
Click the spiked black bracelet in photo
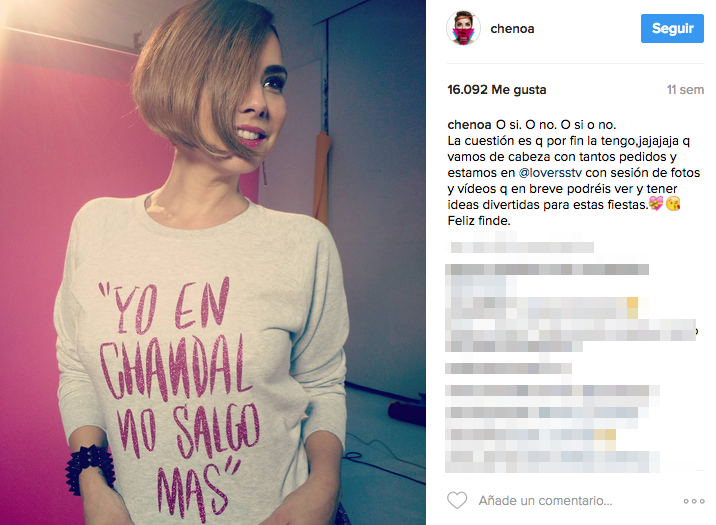(90, 469)
